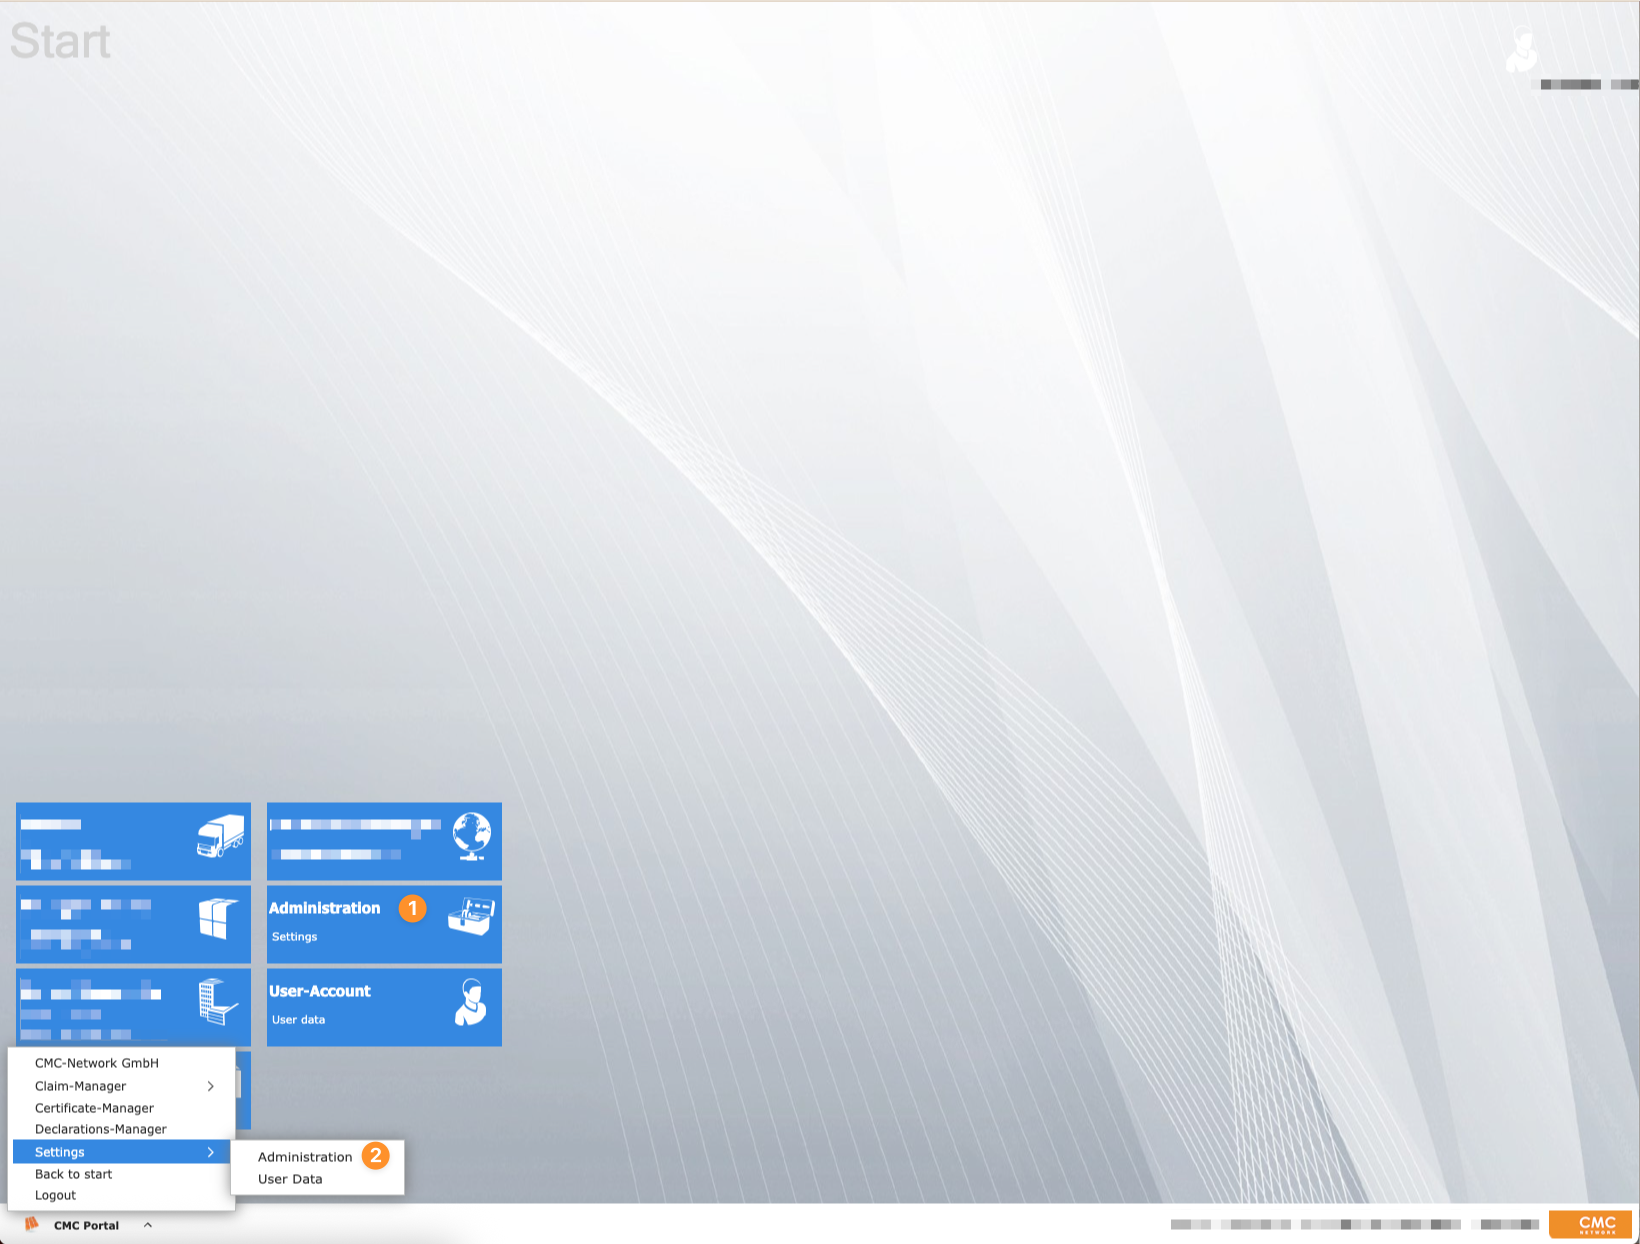Select Administration in the Settings submenu

pos(305,1156)
